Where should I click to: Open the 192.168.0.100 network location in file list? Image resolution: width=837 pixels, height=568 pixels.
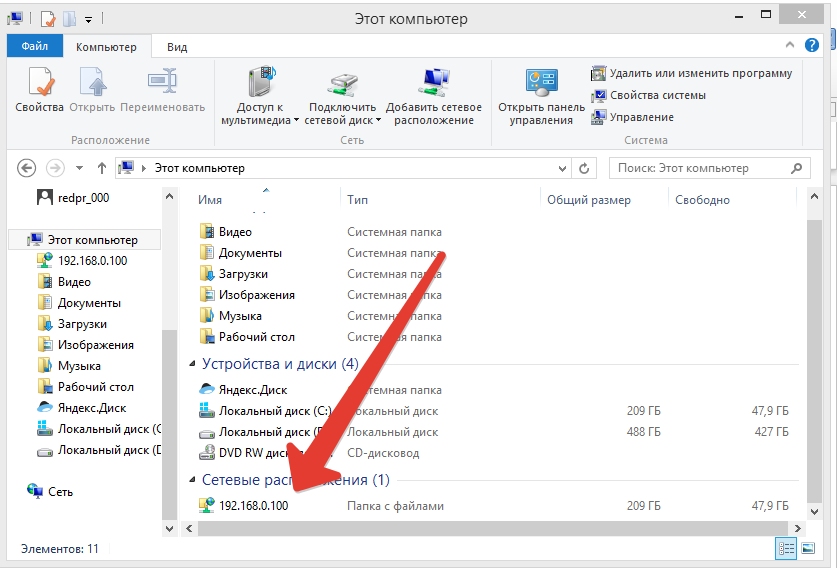[252, 506]
